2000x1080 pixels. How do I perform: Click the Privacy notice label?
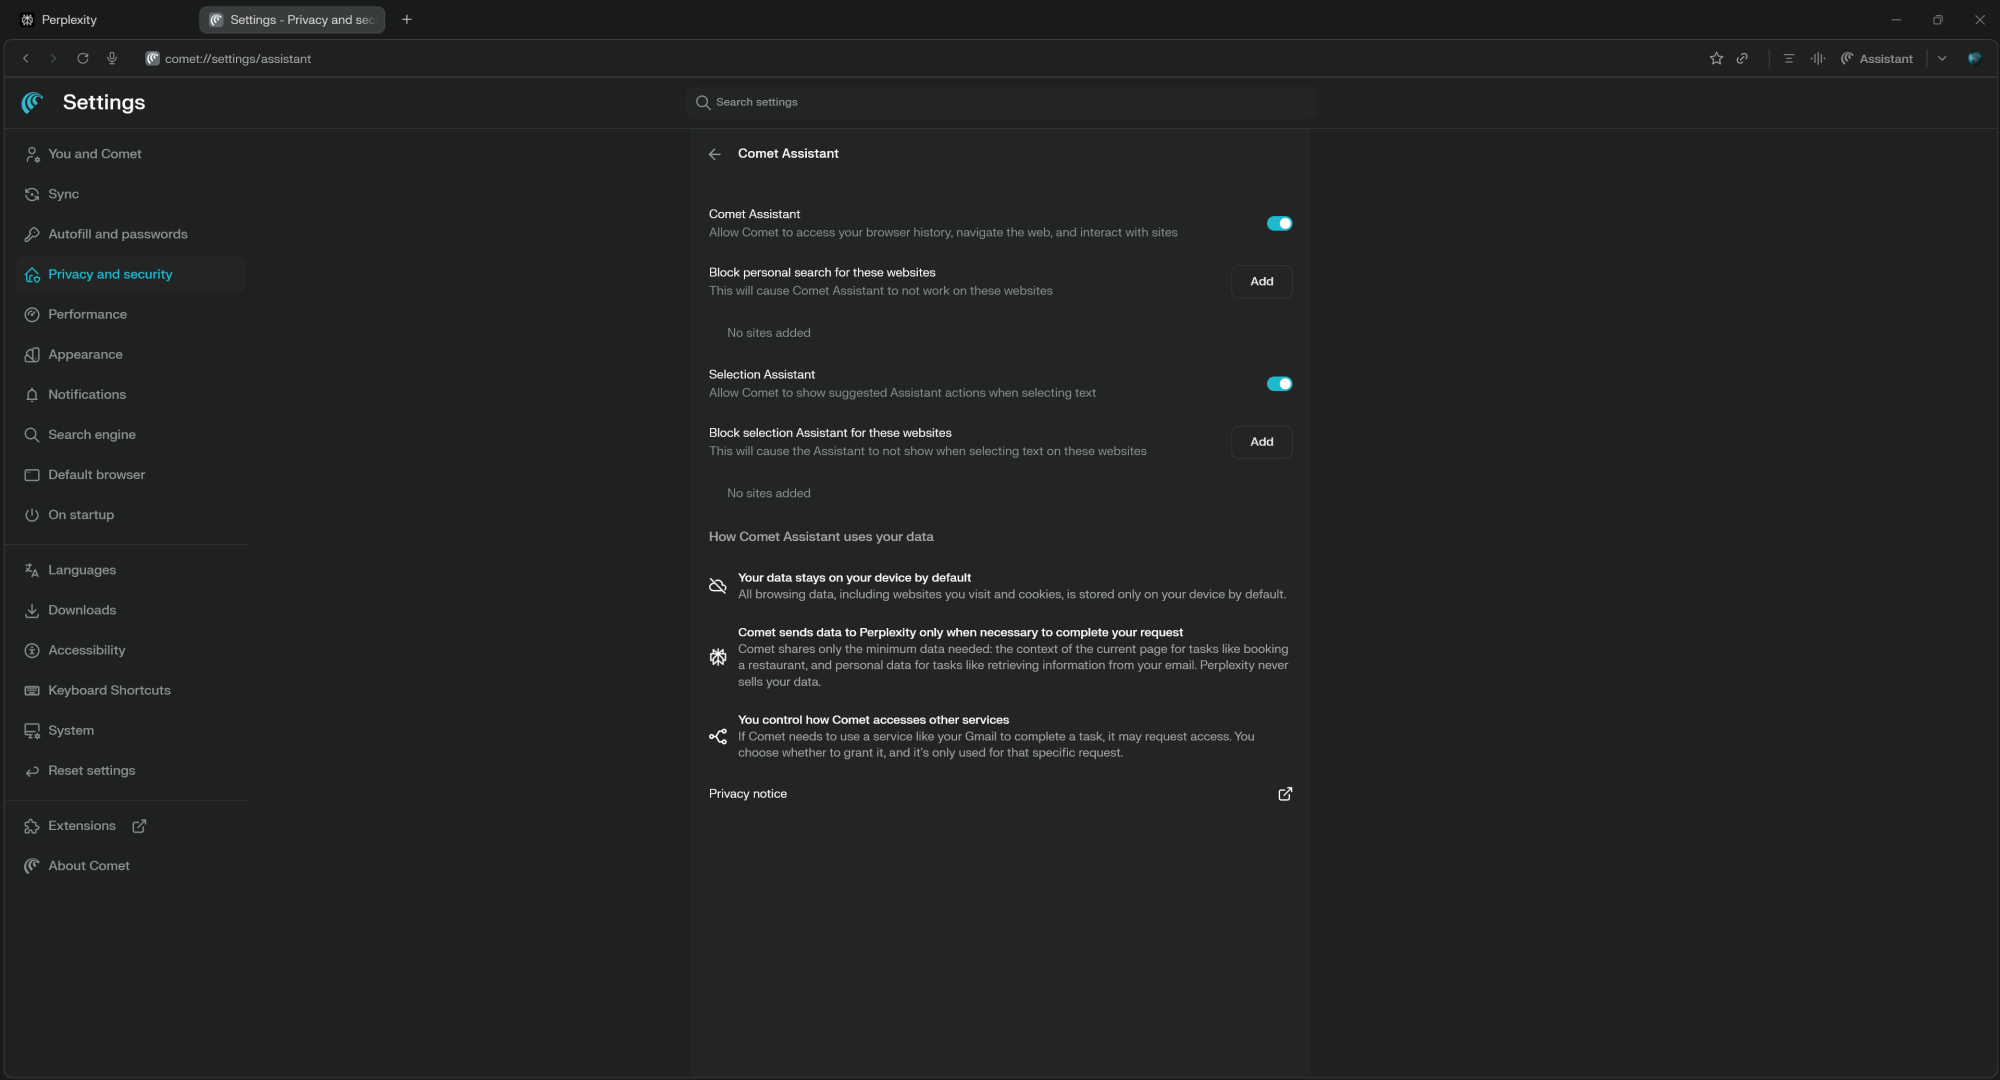(748, 794)
